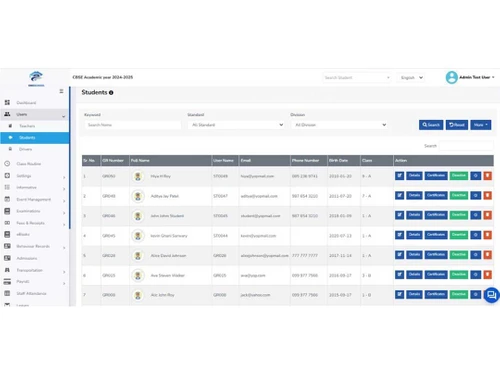Screen dimensions: 500x375
Task: Select Students item in sidebar
Action: pos(35,138)
